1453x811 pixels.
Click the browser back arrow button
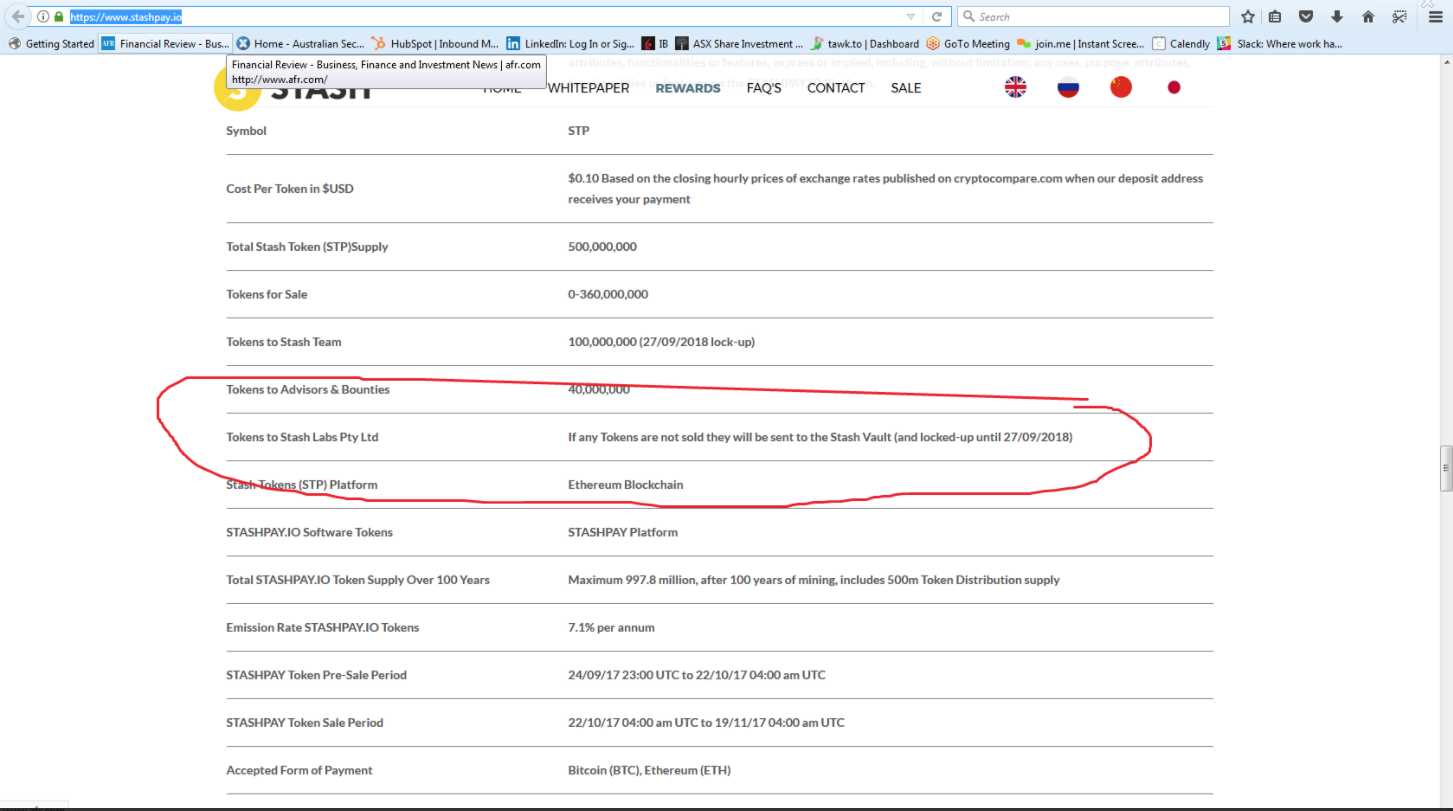pos(17,17)
